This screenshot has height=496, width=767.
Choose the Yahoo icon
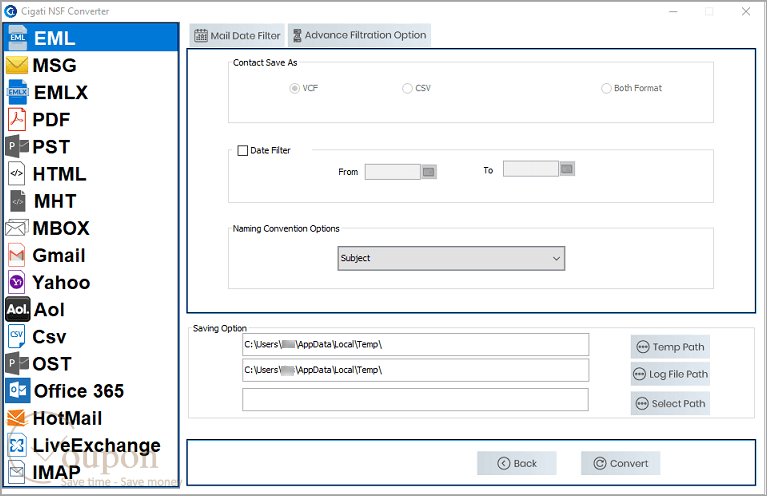pos(17,282)
